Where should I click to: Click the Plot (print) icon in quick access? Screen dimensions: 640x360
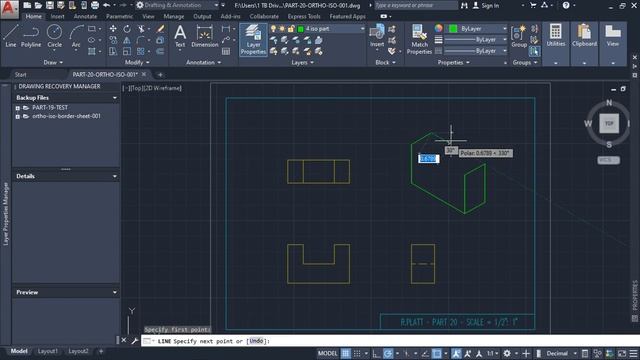point(95,5)
